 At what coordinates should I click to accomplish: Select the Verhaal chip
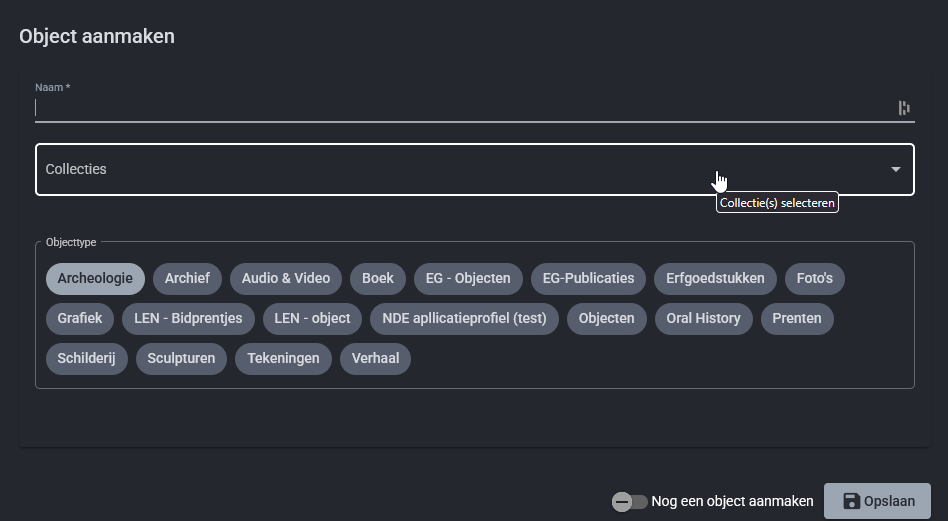(x=375, y=358)
